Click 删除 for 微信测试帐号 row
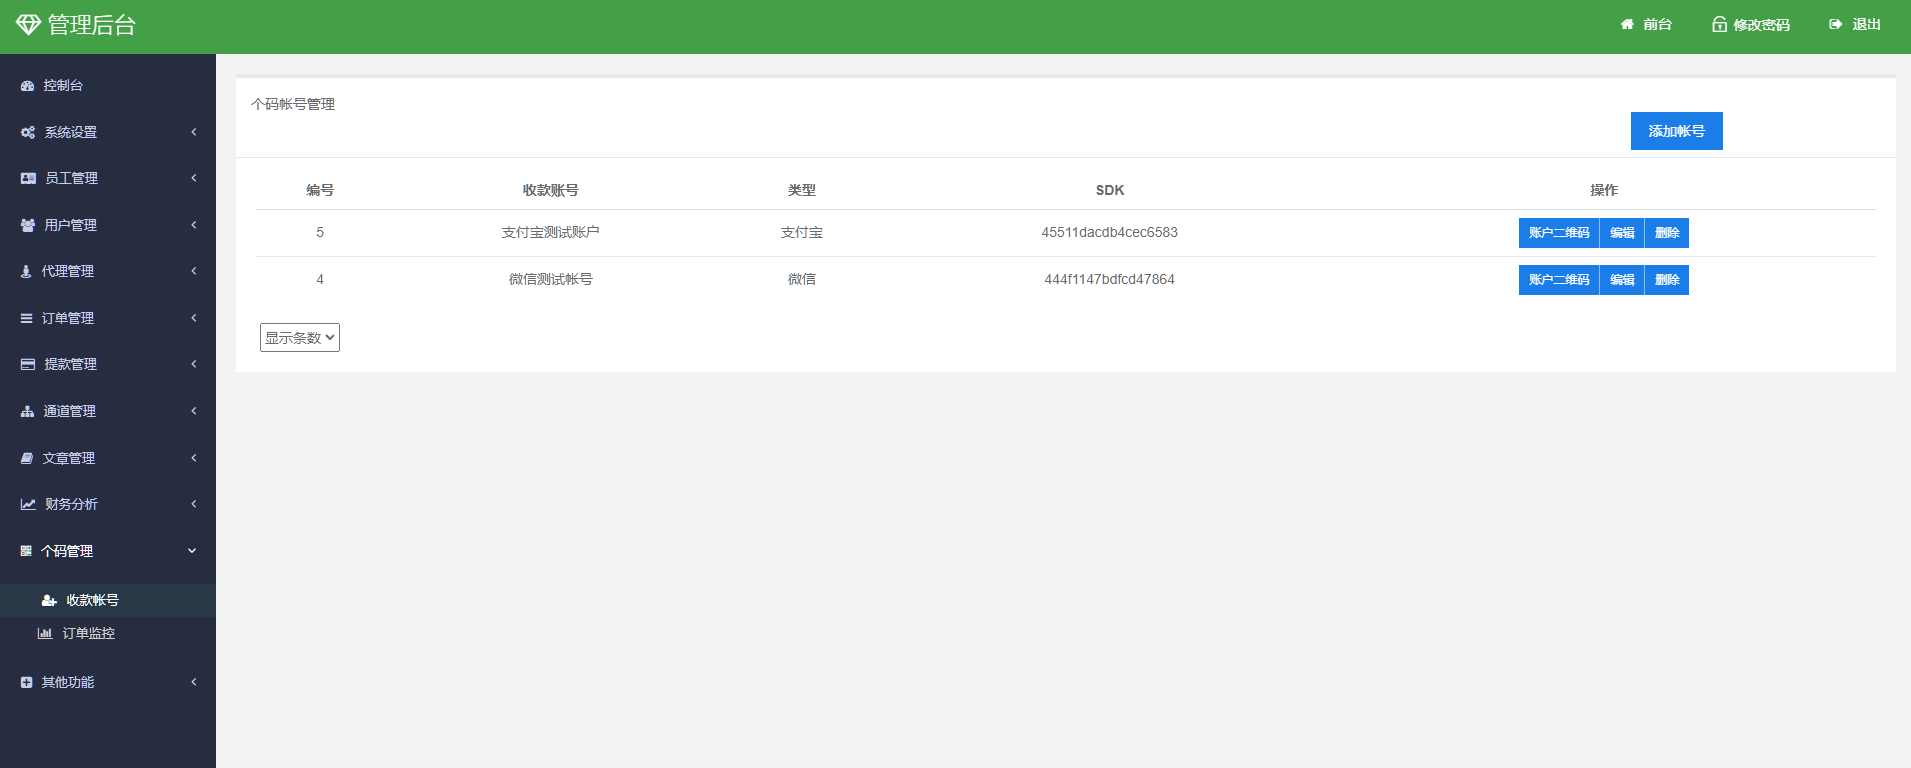This screenshot has height=768, width=1911. pyautogui.click(x=1667, y=280)
